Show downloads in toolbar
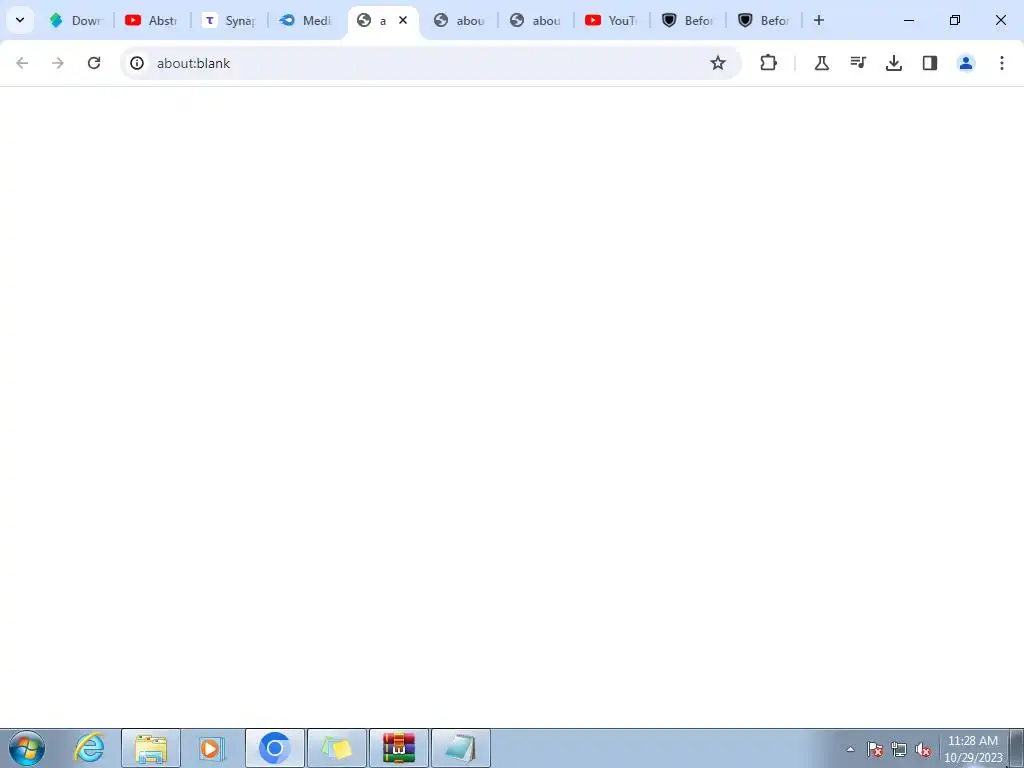This screenshot has width=1024, height=768. pyautogui.click(x=894, y=63)
